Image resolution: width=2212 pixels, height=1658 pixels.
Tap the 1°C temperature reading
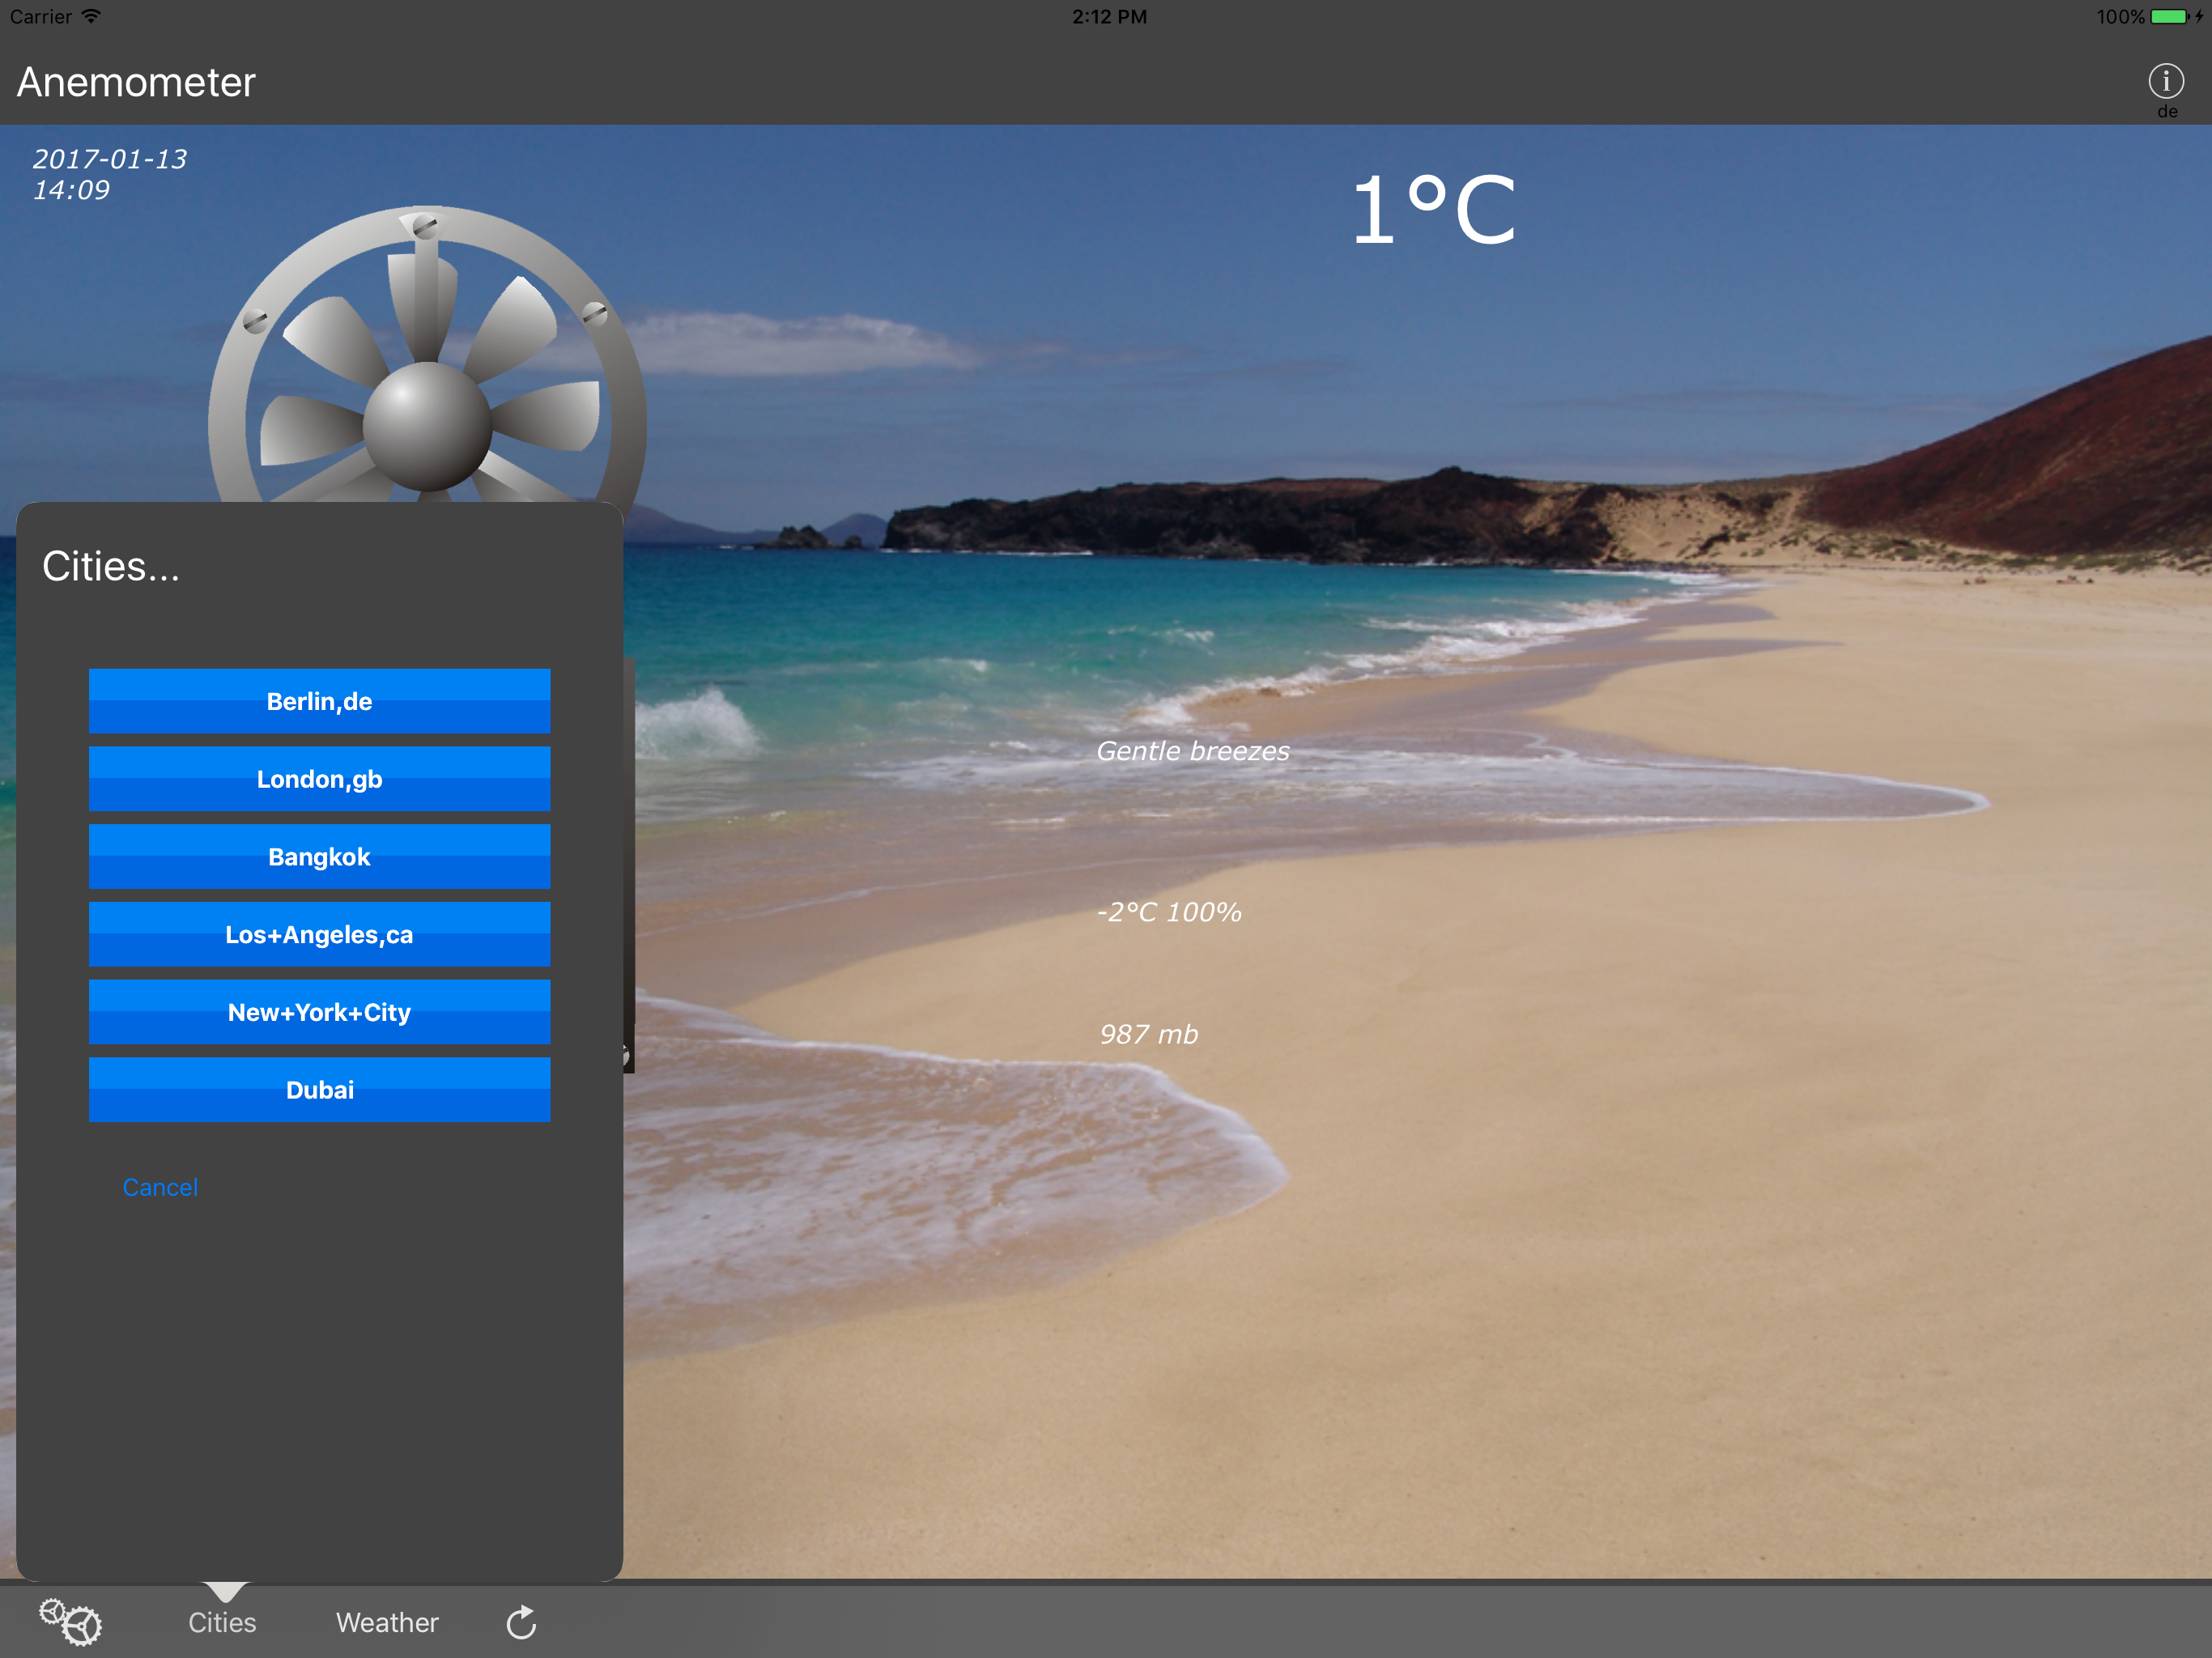coord(1433,210)
